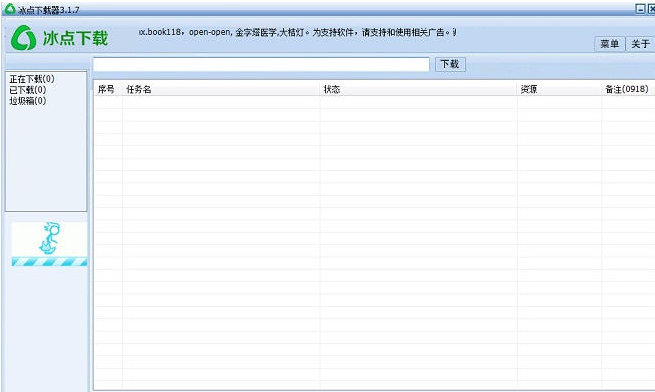Click the 资源 column header

tap(559, 89)
